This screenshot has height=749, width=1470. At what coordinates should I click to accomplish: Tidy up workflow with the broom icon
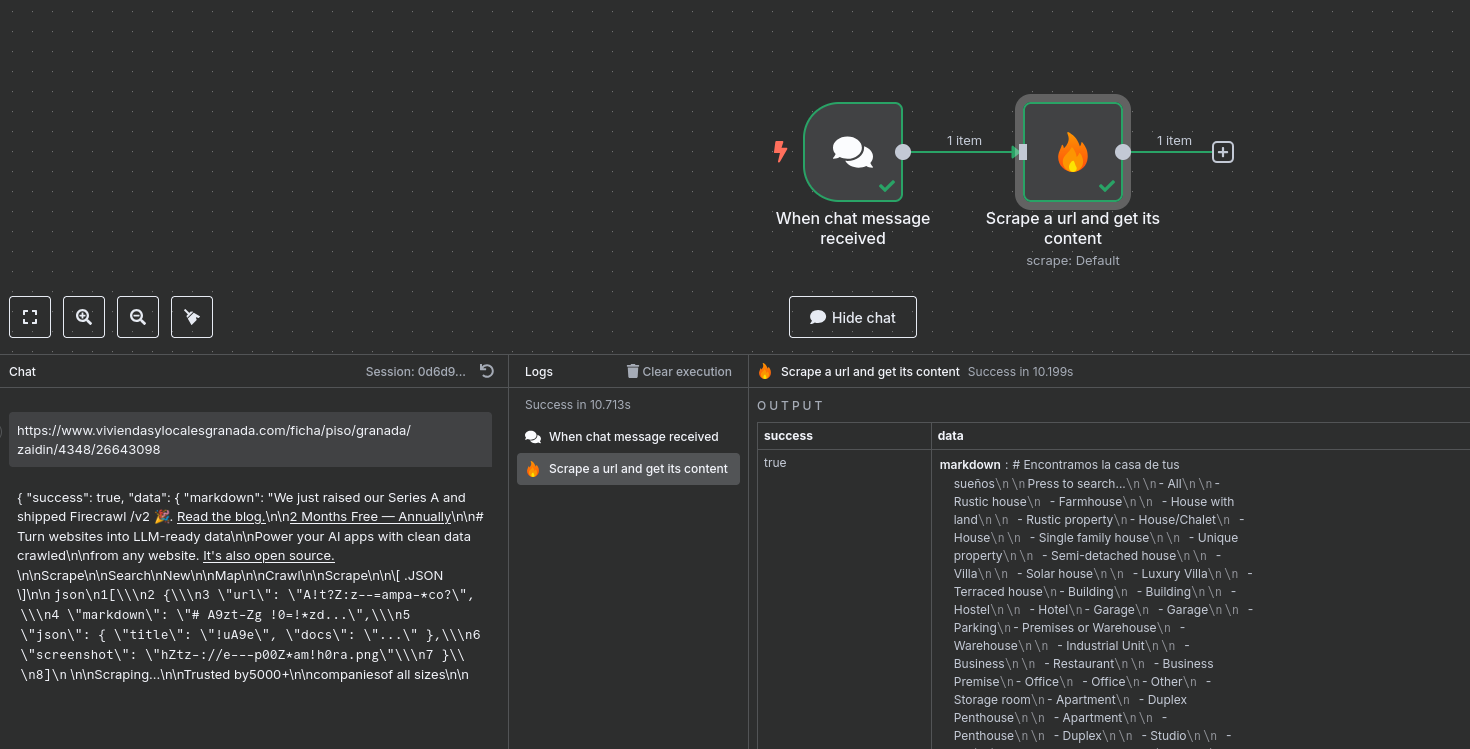(x=192, y=317)
